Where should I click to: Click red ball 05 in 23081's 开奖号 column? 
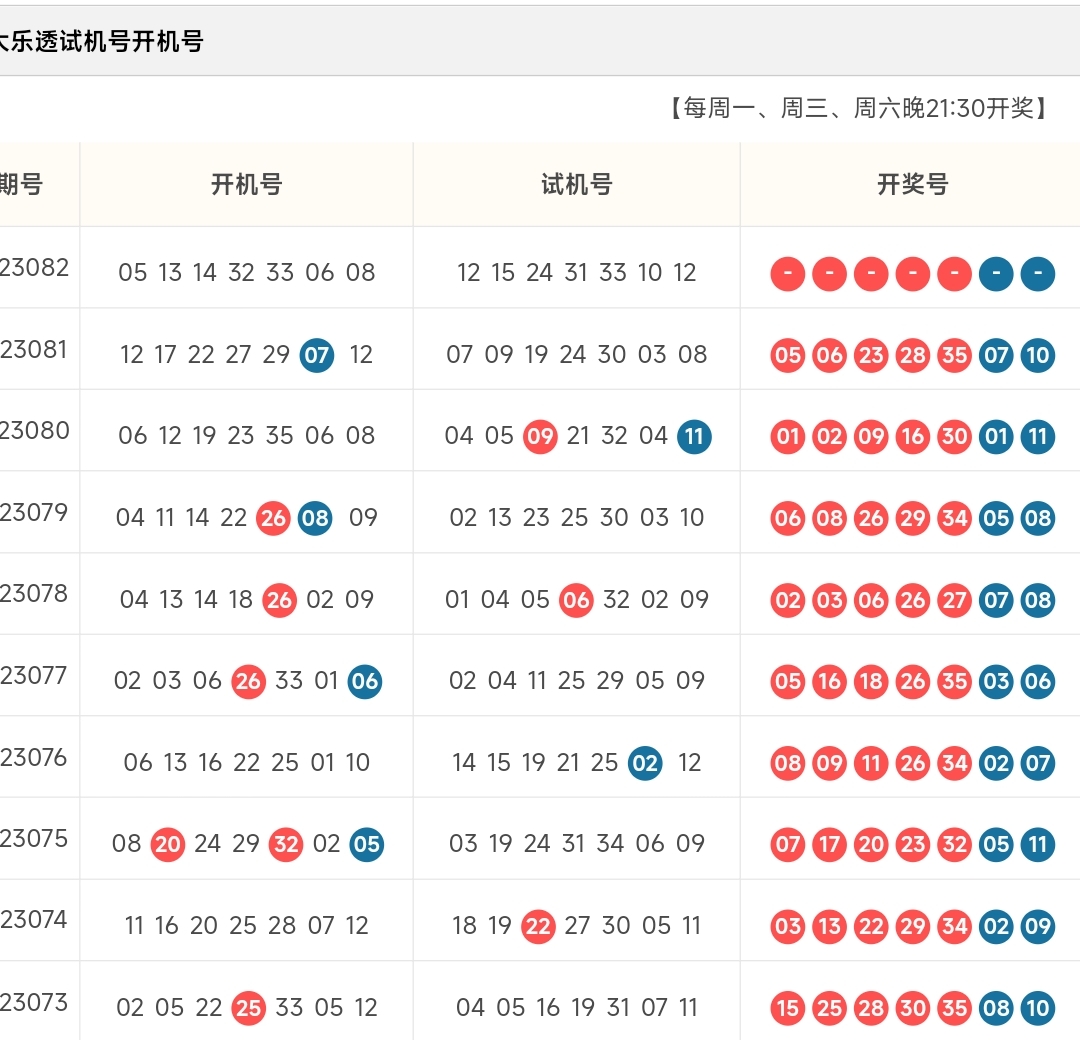click(788, 355)
